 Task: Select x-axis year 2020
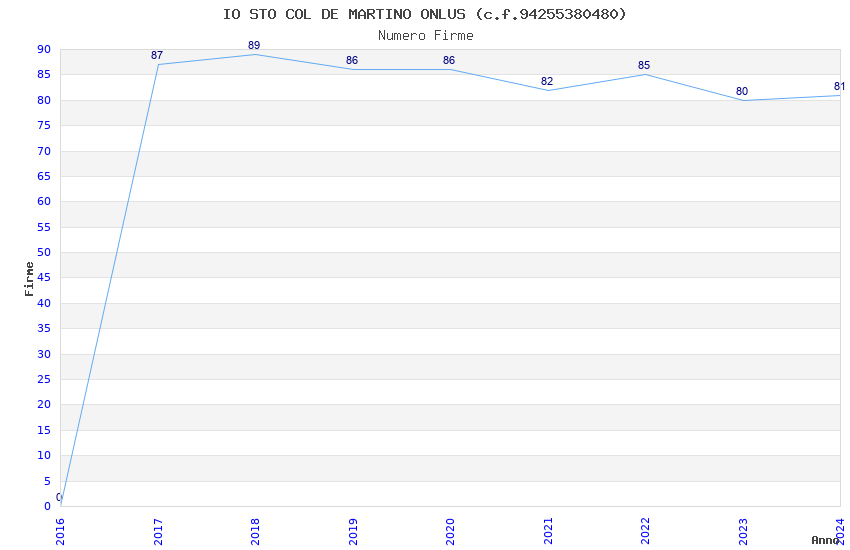point(450,532)
